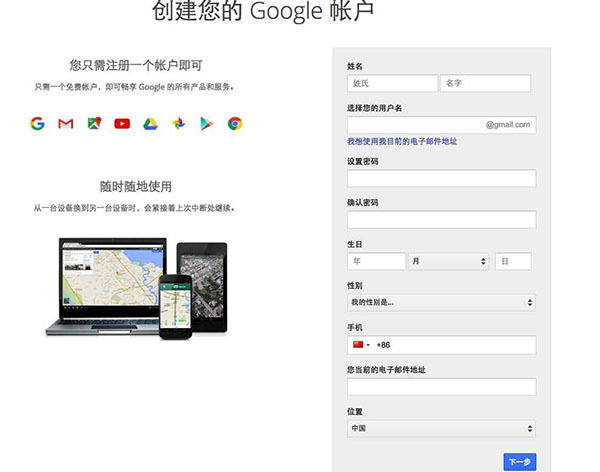This screenshot has width=600, height=472.
Task: Focus the birth day 日 field
Action: coord(513,261)
